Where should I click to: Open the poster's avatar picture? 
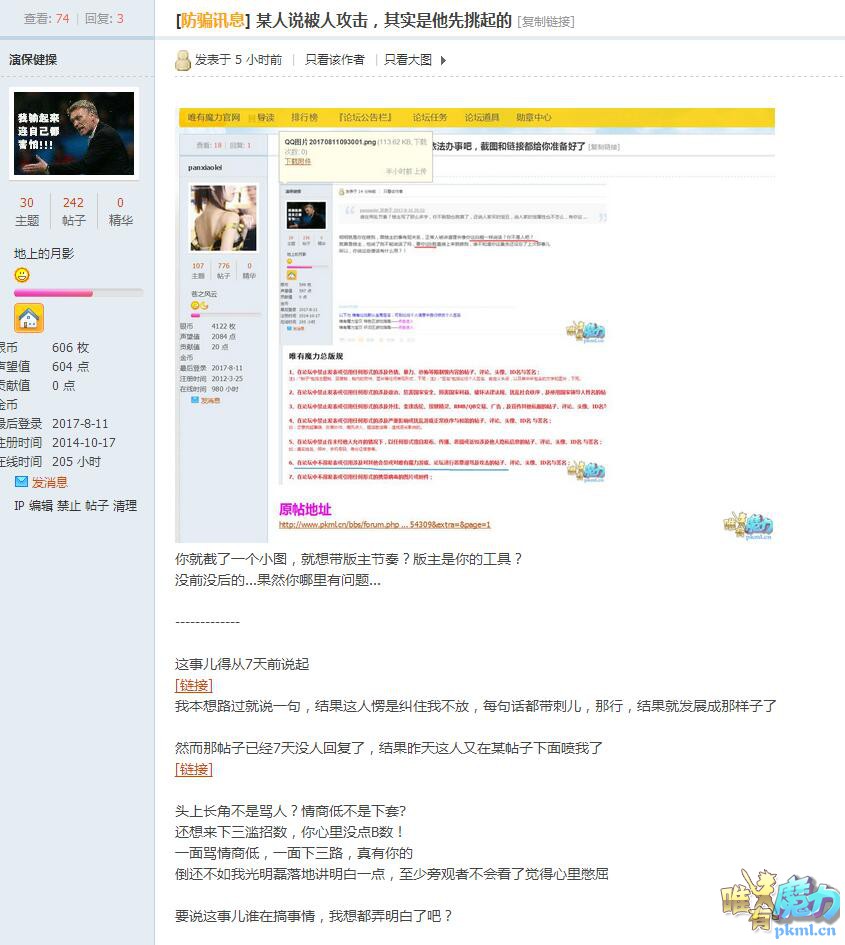(74, 134)
